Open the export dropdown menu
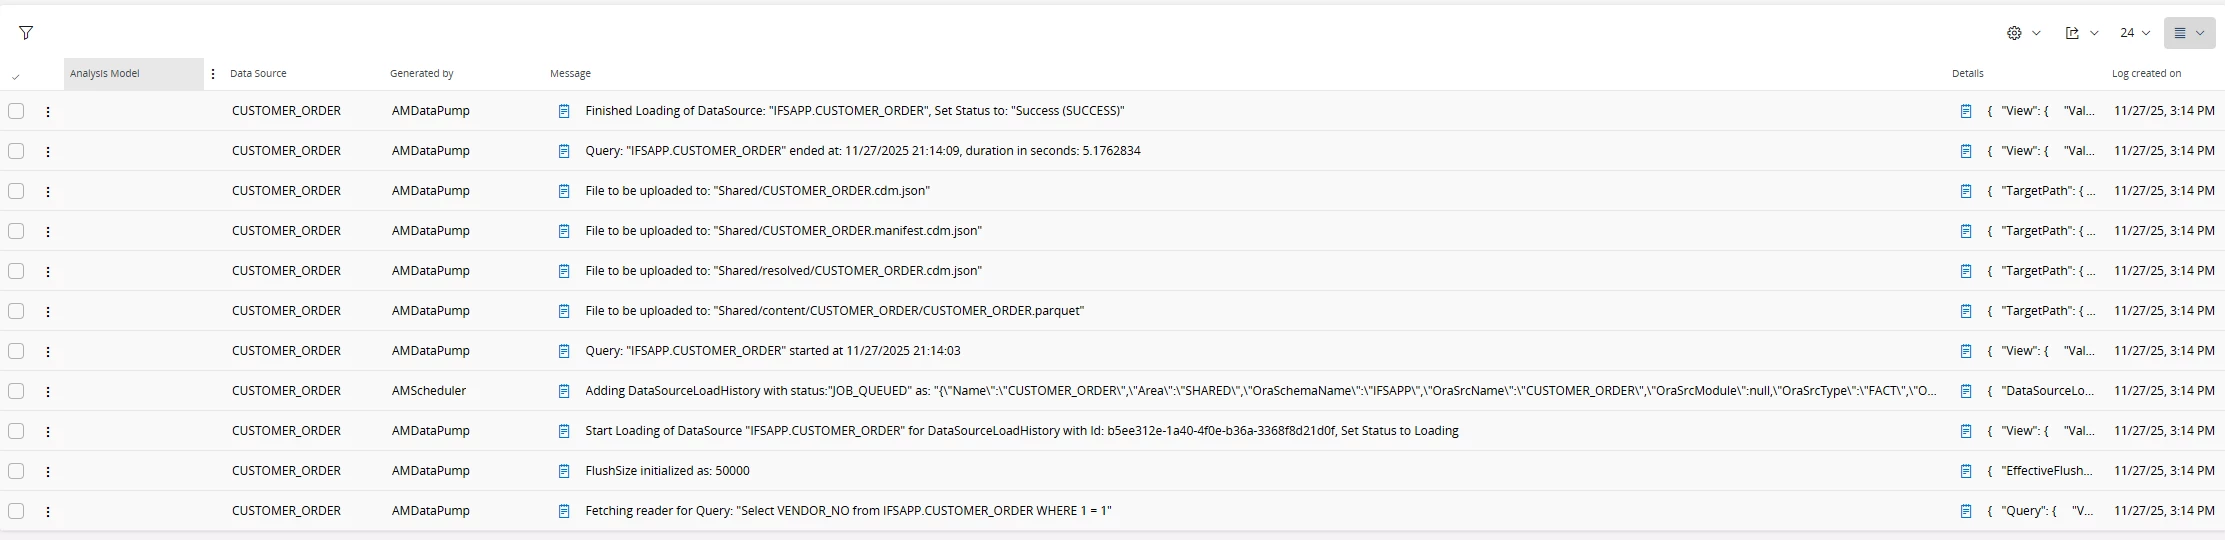The height and width of the screenshot is (540, 2225). point(2081,33)
